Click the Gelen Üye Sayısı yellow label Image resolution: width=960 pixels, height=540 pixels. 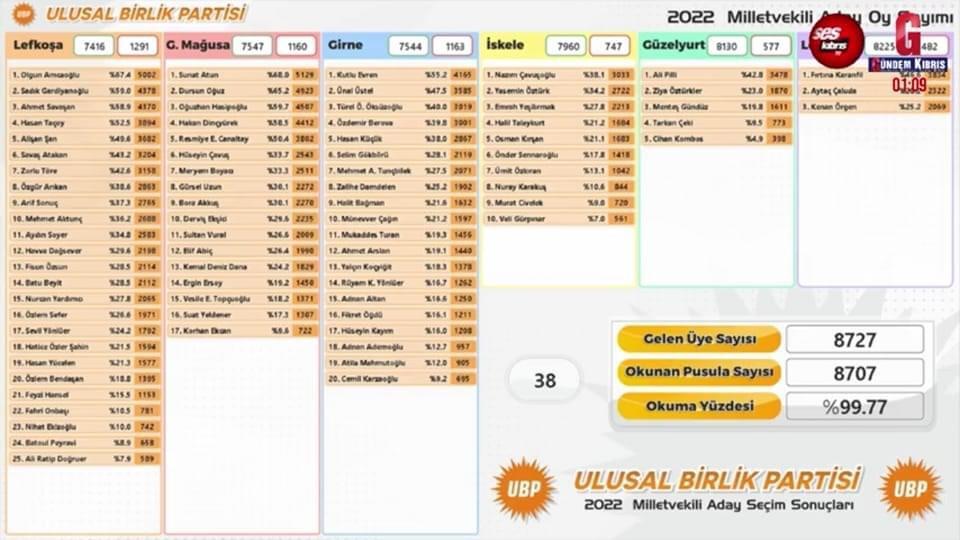[x=698, y=340]
